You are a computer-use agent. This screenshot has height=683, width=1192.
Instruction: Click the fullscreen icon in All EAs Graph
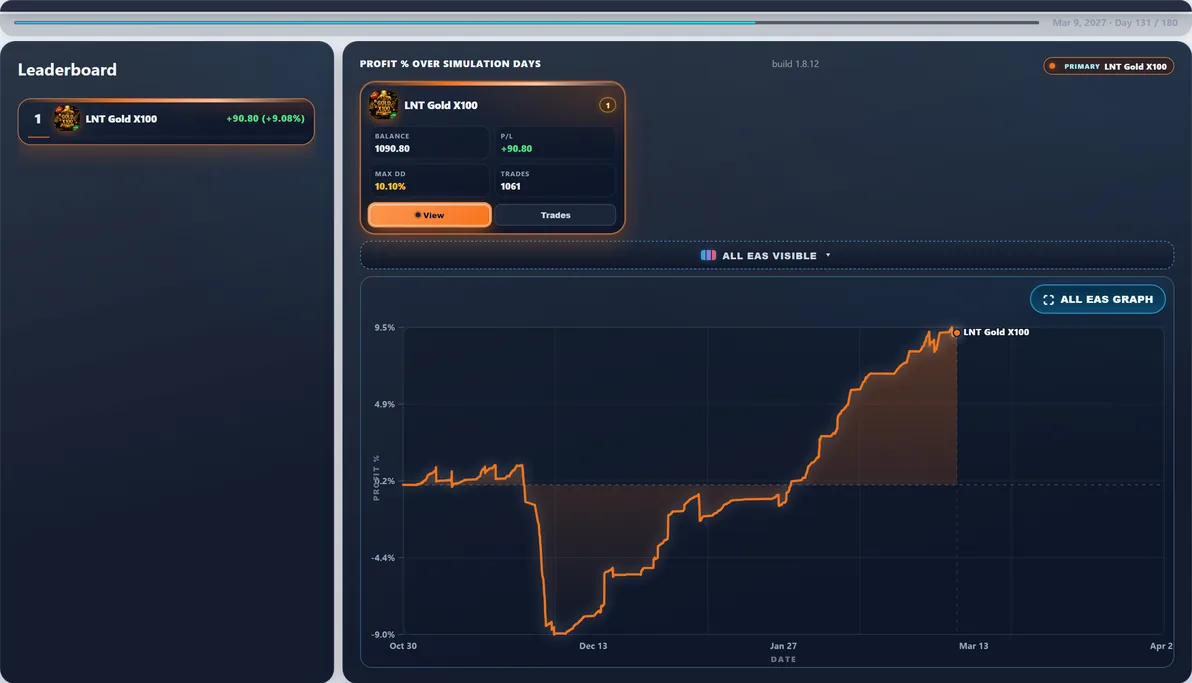[x=1048, y=300]
